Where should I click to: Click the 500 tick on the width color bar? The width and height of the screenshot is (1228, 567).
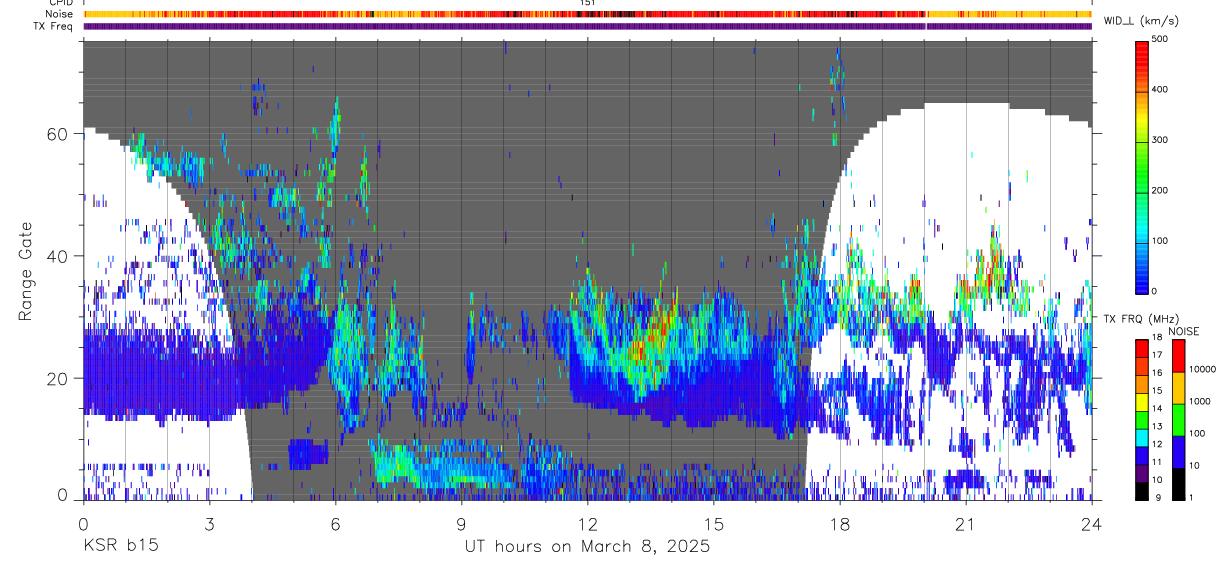(1161, 39)
